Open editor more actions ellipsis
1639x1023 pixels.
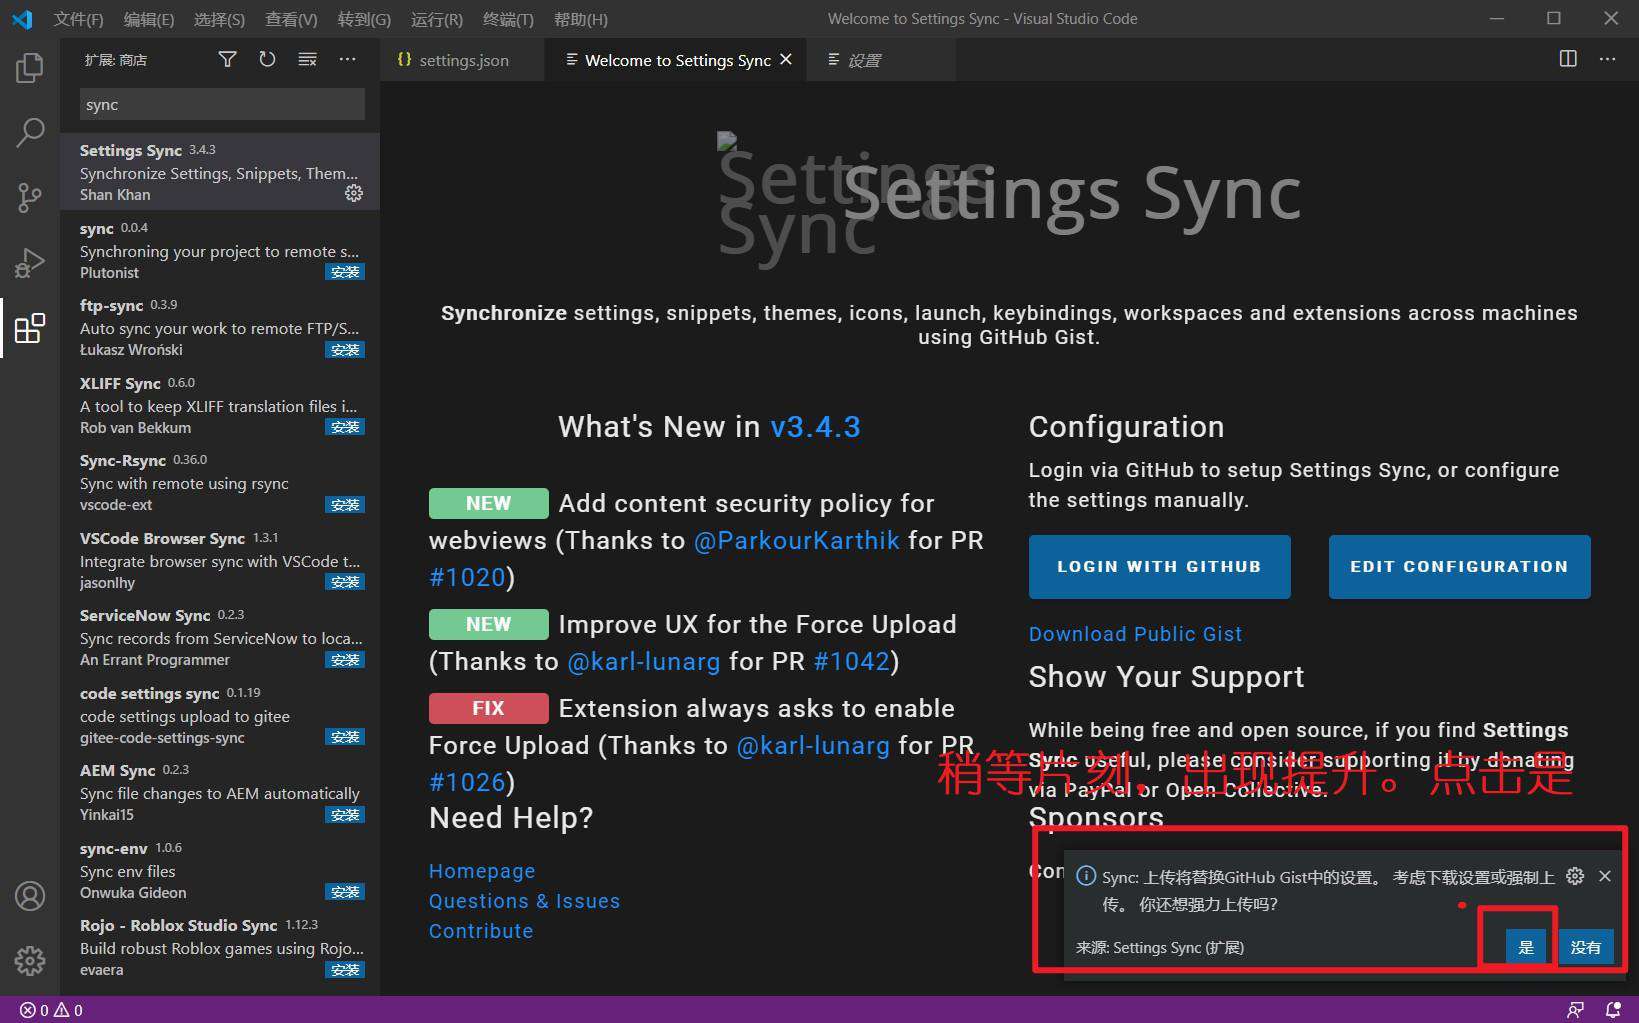pyautogui.click(x=1608, y=59)
